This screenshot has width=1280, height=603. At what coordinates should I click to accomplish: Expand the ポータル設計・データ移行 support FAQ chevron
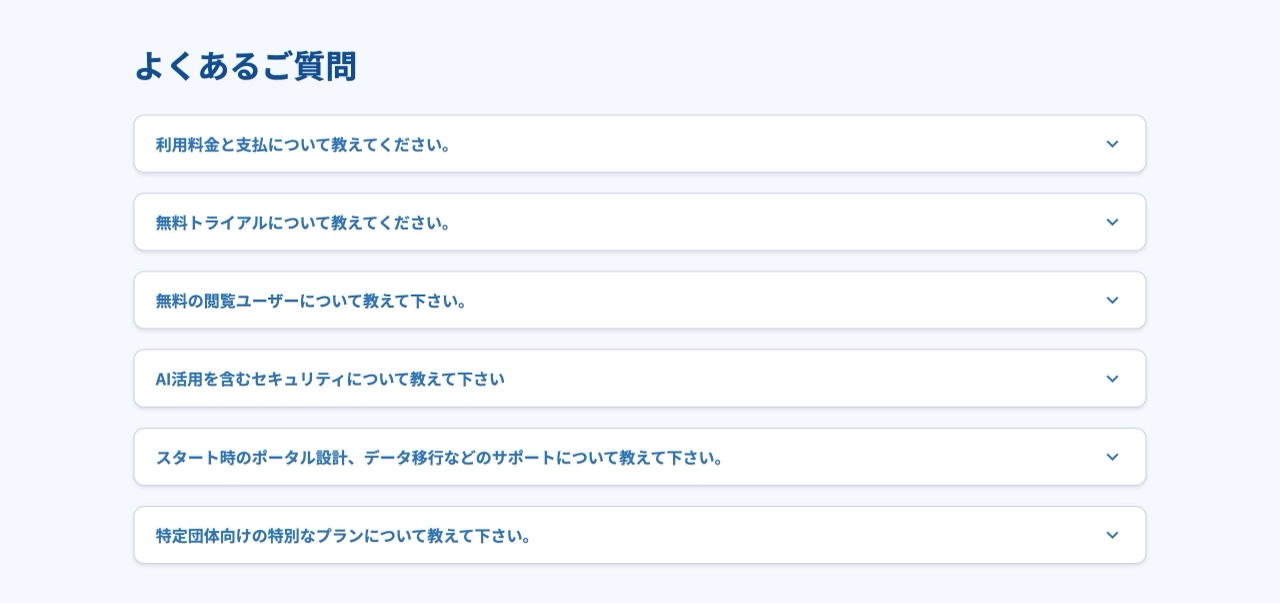click(1112, 457)
